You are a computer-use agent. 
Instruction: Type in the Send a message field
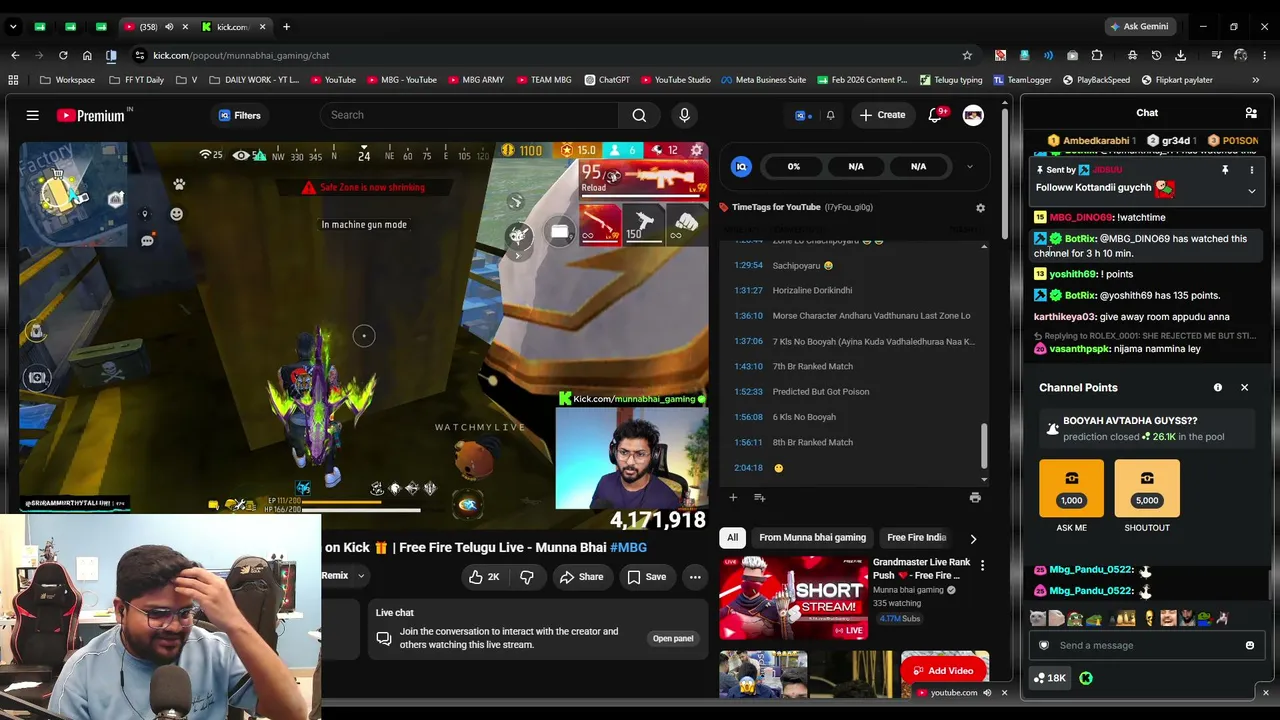tap(1146, 645)
